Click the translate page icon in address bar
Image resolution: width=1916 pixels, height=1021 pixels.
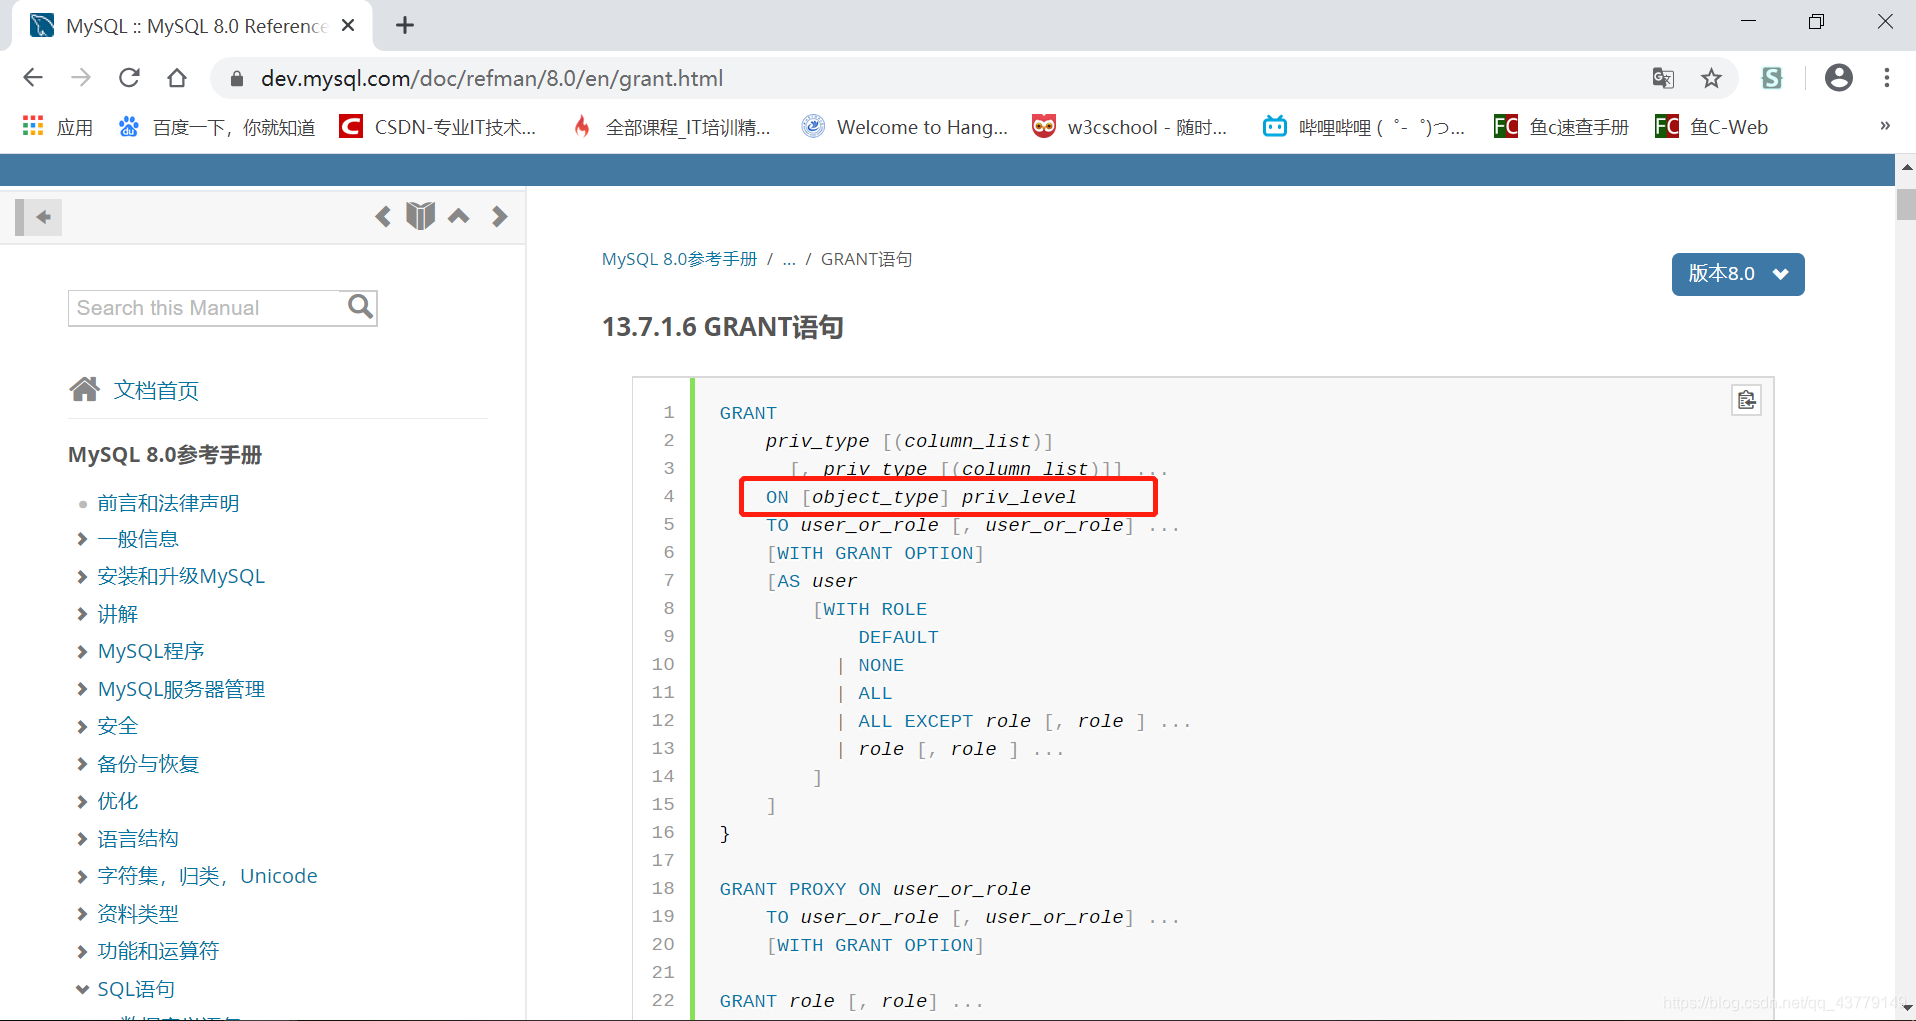[1663, 78]
